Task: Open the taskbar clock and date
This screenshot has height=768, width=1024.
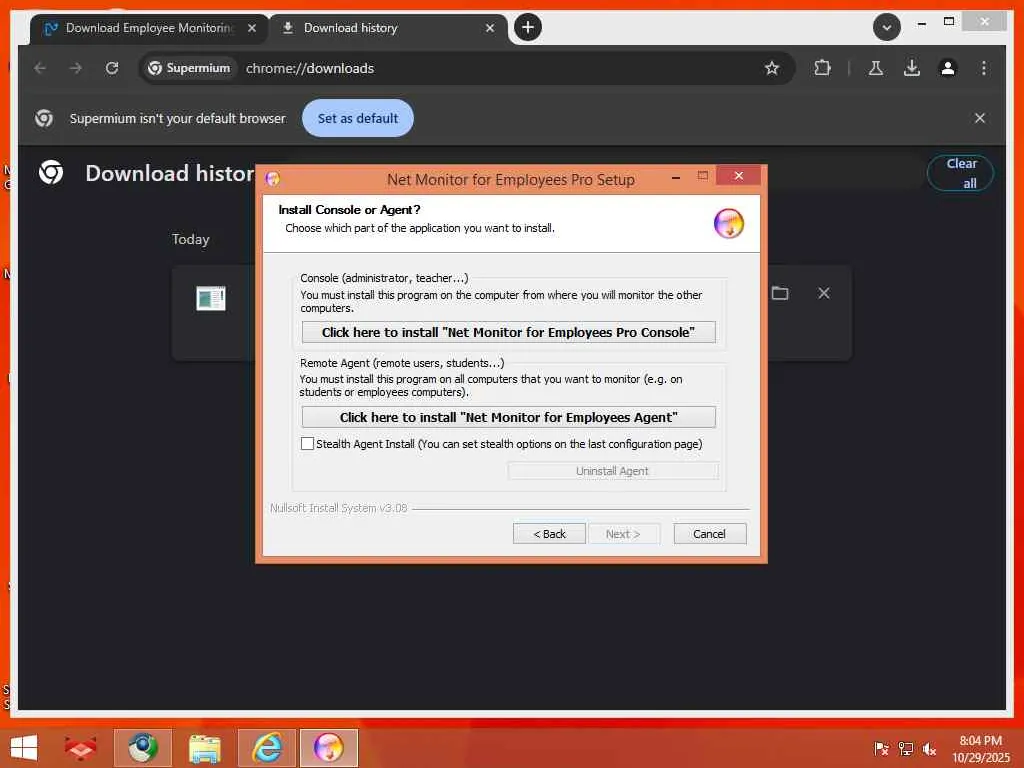Action: (x=980, y=748)
